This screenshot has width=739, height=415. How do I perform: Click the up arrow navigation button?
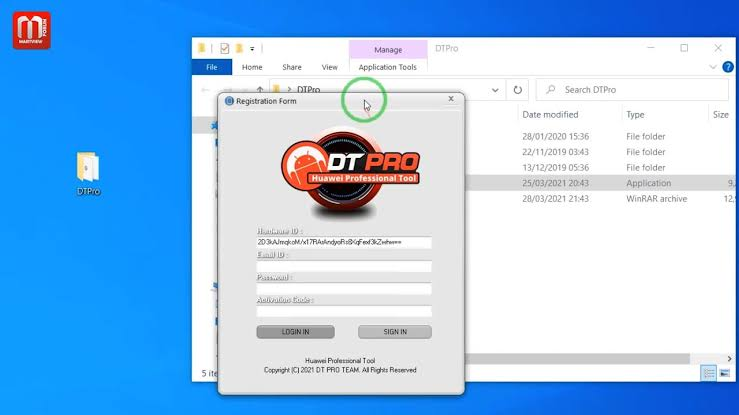(x=260, y=90)
